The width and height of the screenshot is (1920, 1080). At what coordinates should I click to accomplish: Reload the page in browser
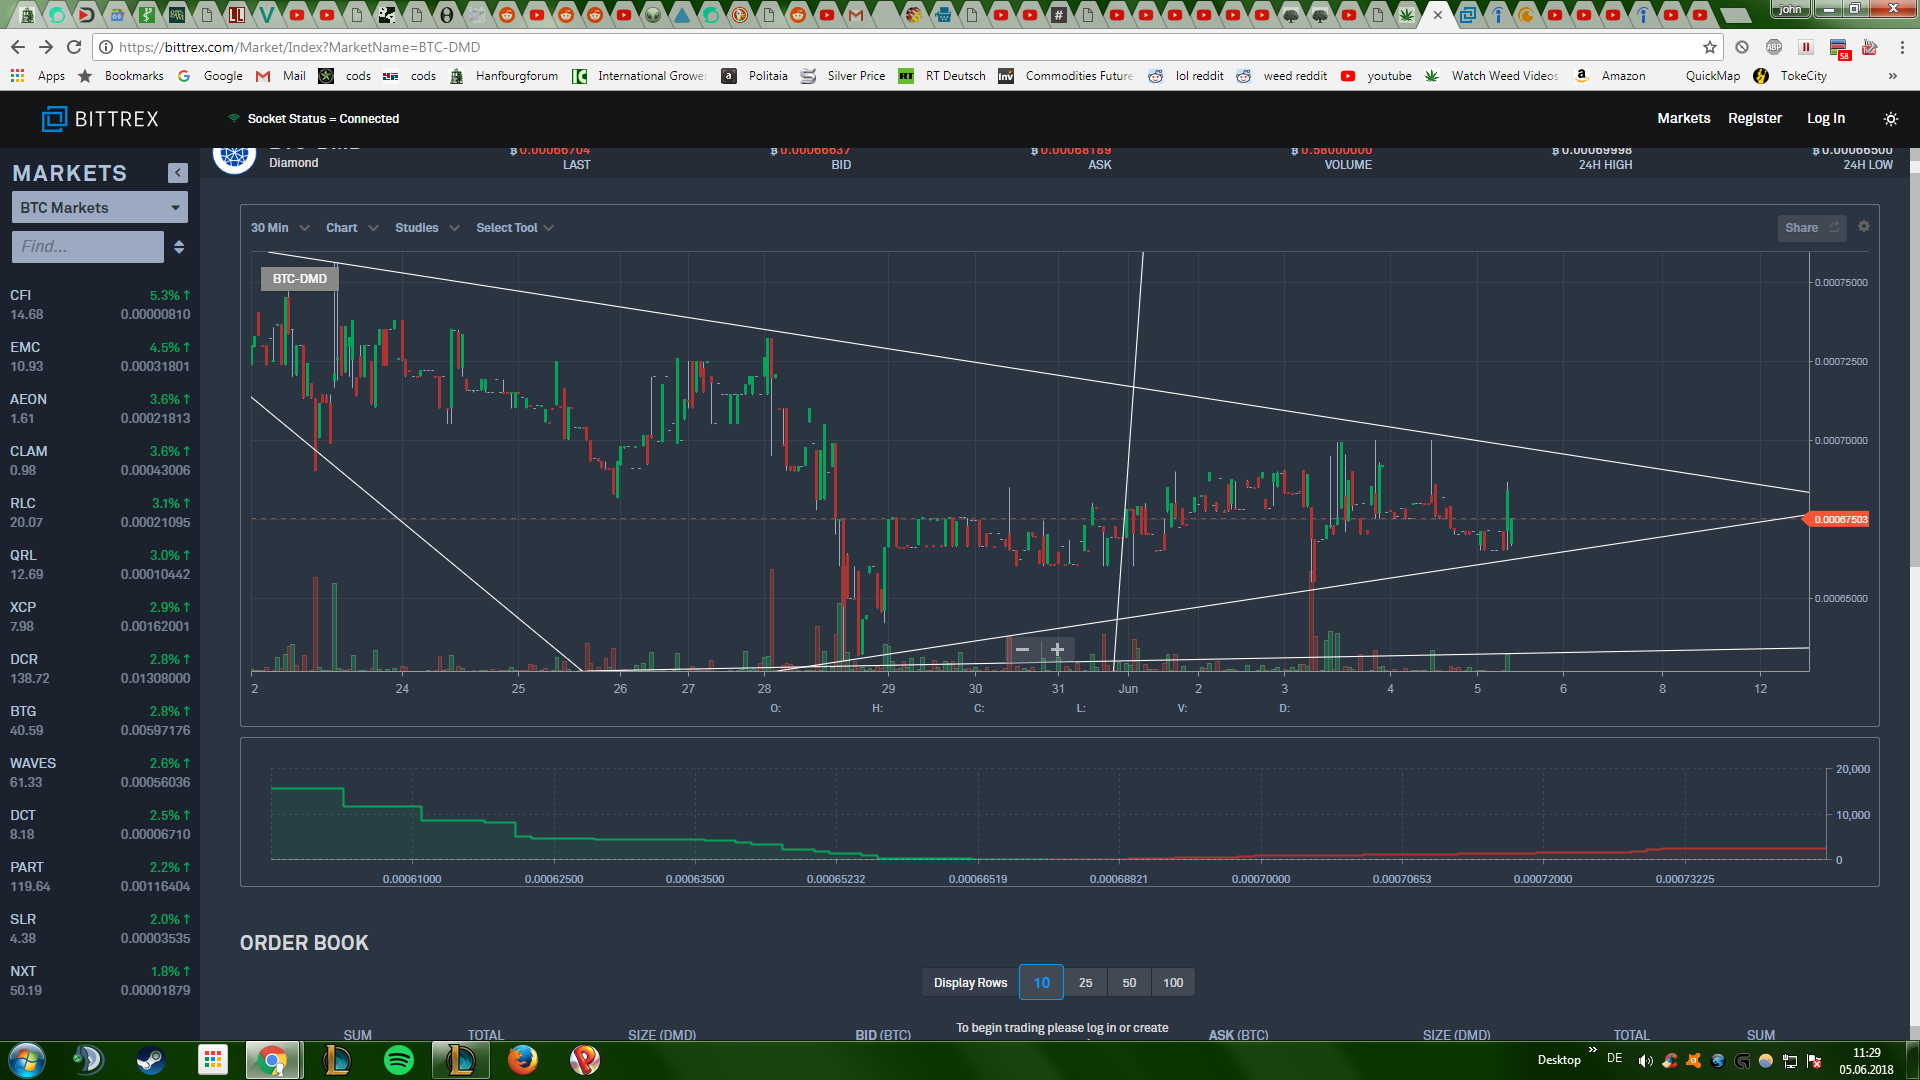(74, 47)
